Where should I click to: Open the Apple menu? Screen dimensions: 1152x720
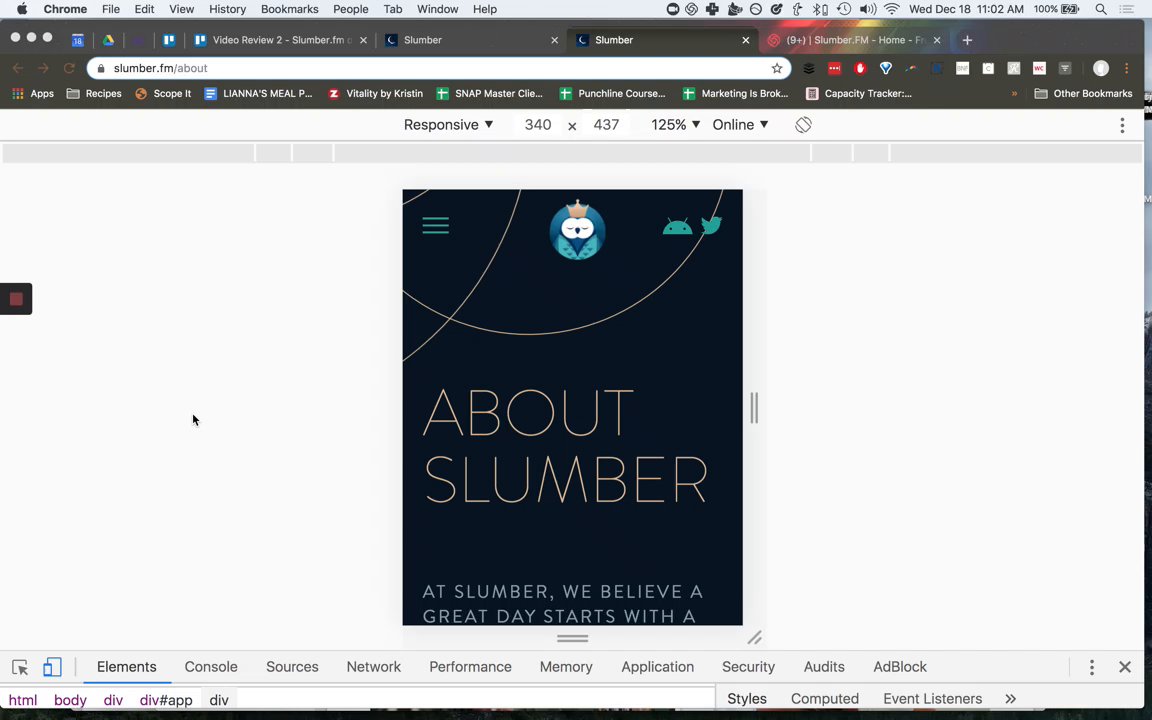pyautogui.click(x=22, y=10)
